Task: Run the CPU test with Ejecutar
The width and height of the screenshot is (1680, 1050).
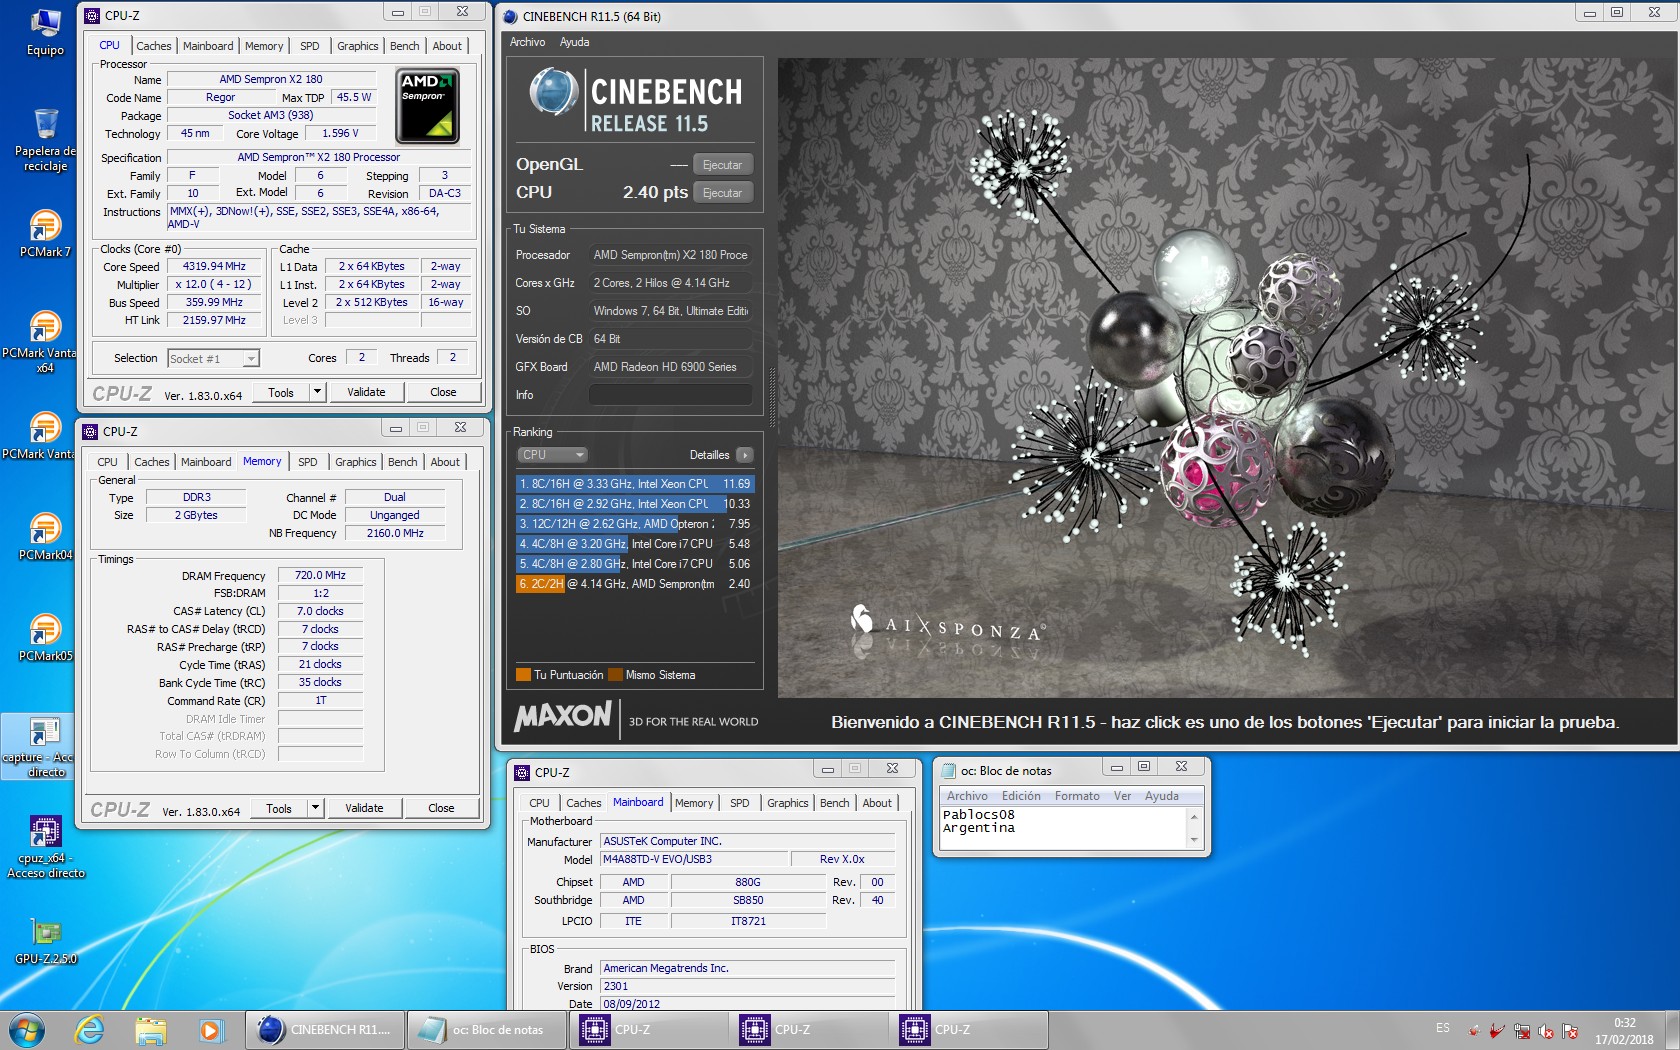Action: [722, 193]
